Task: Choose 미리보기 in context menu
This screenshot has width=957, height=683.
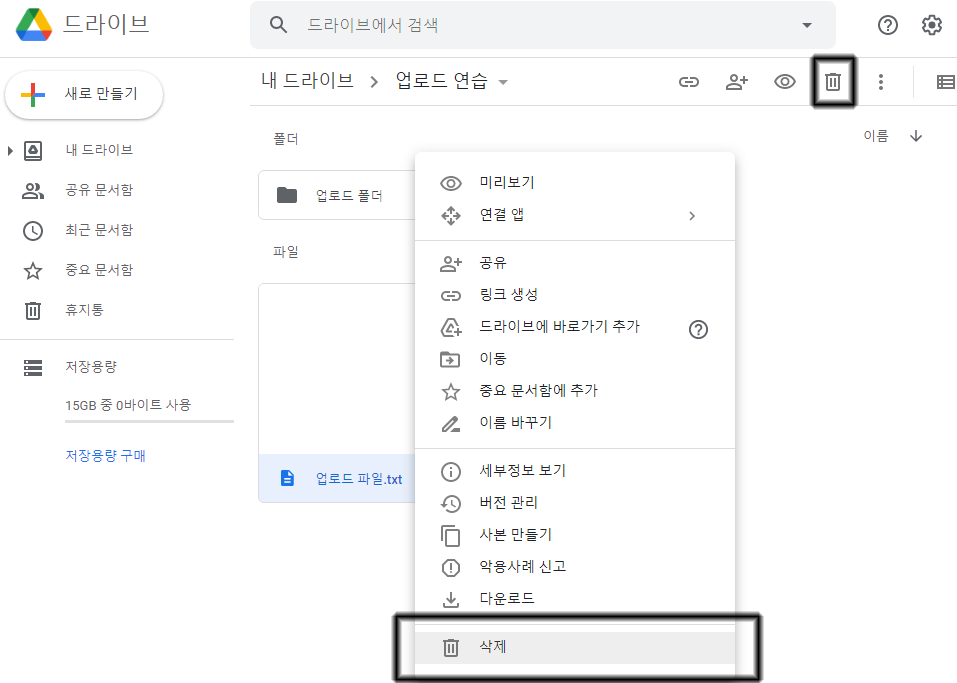Action: coord(575,183)
